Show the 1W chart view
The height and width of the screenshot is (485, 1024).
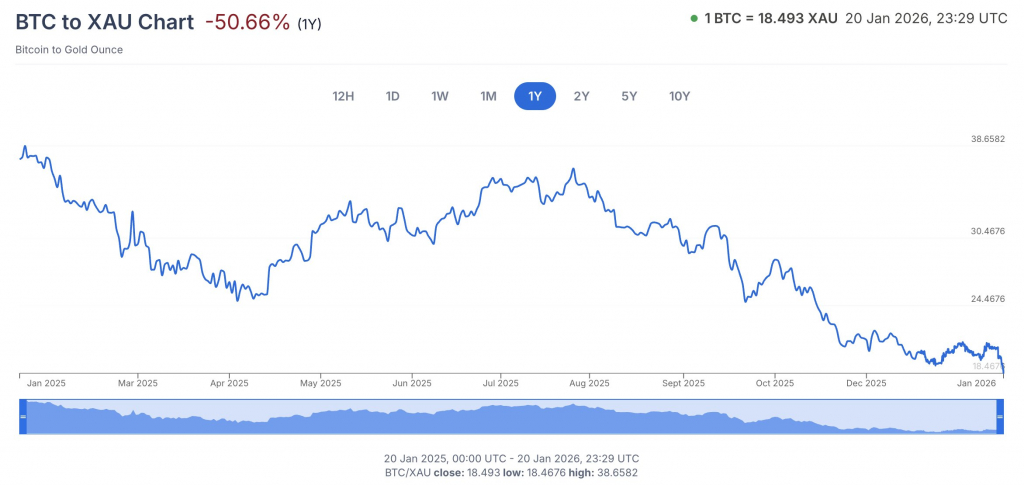click(440, 96)
